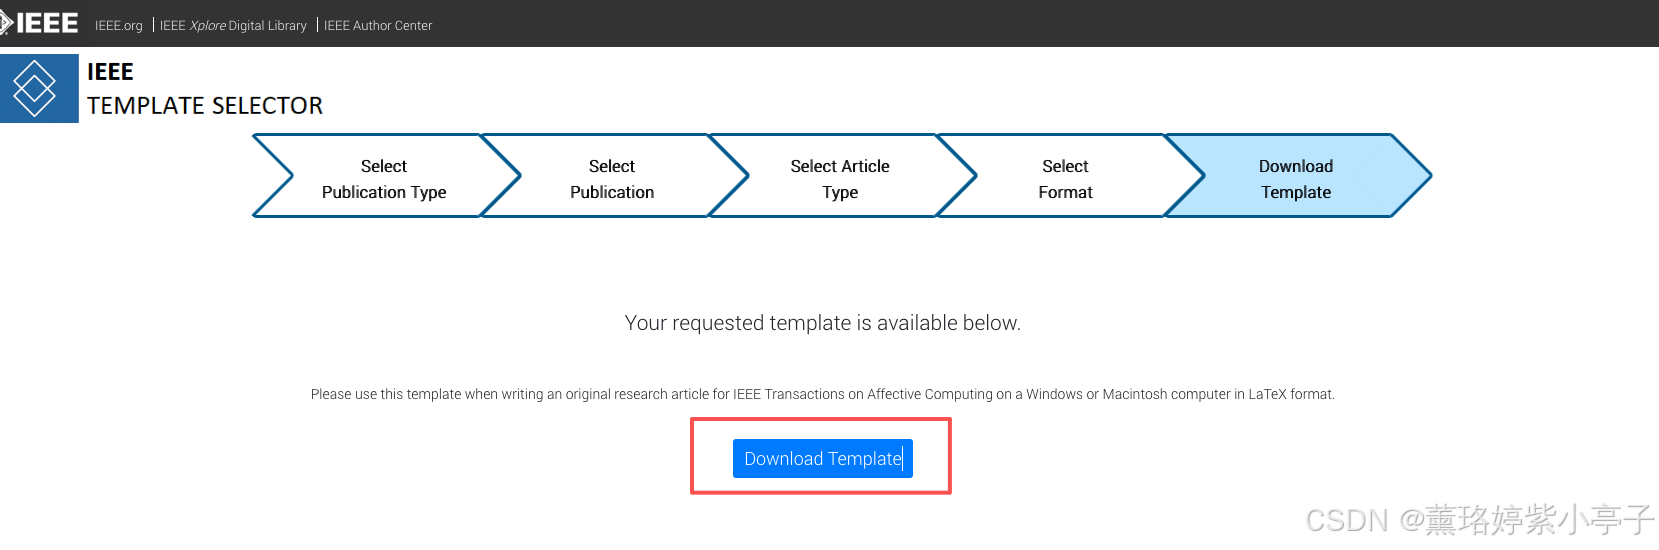Viewport: 1659px width, 550px height.
Task: Select the highlighted Download Template step
Action: [x=1296, y=176]
